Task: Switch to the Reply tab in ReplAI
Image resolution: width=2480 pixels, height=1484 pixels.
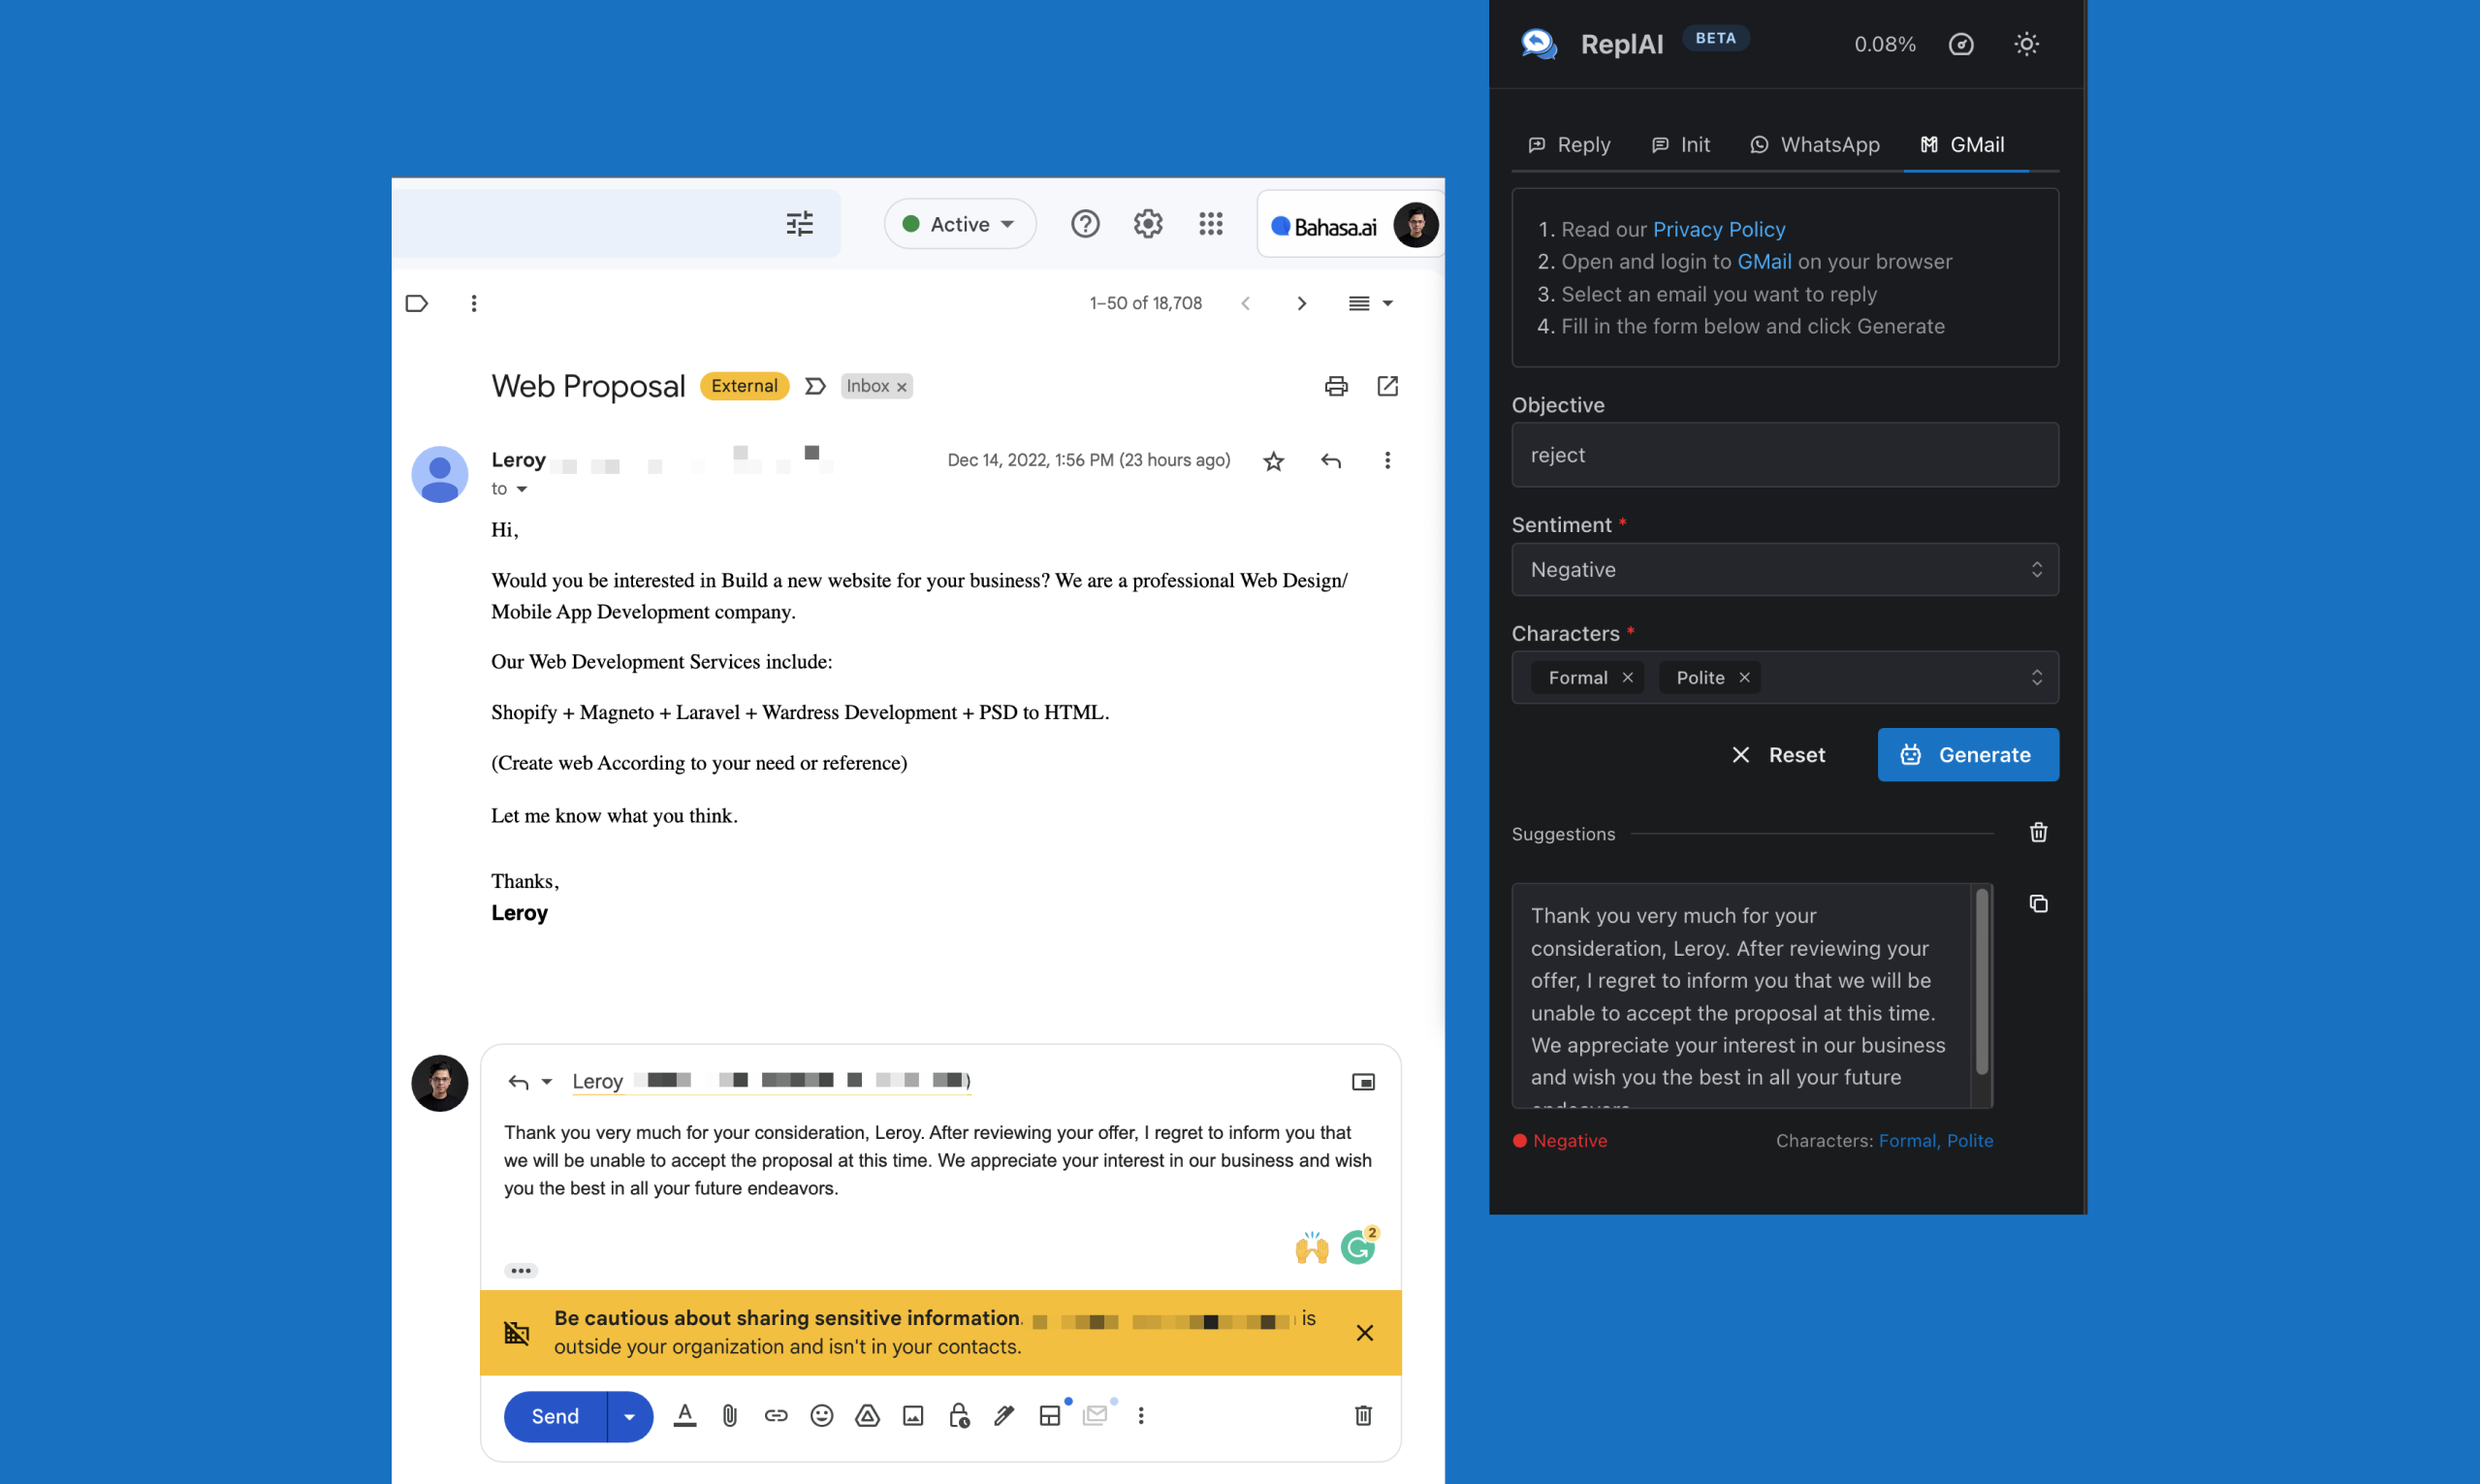Action: (x=1570, y=145)
